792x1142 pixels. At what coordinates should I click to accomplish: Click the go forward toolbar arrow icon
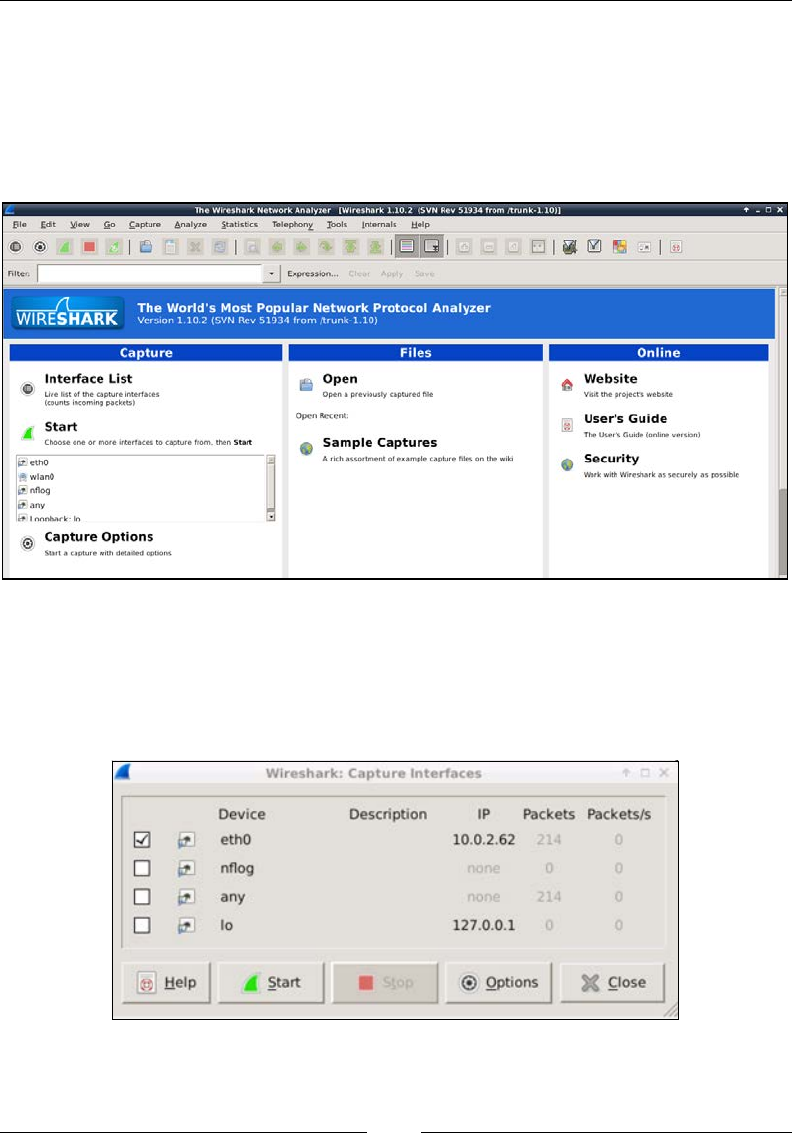301,247
